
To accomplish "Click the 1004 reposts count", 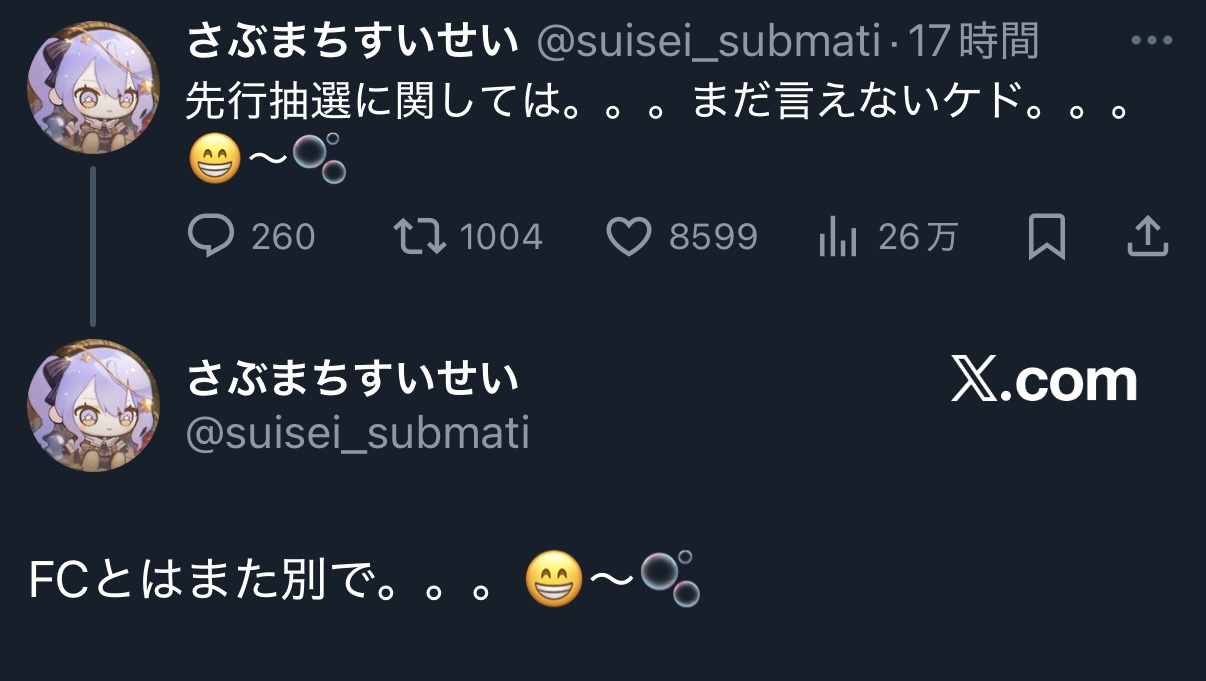I will tap(501, 237).
